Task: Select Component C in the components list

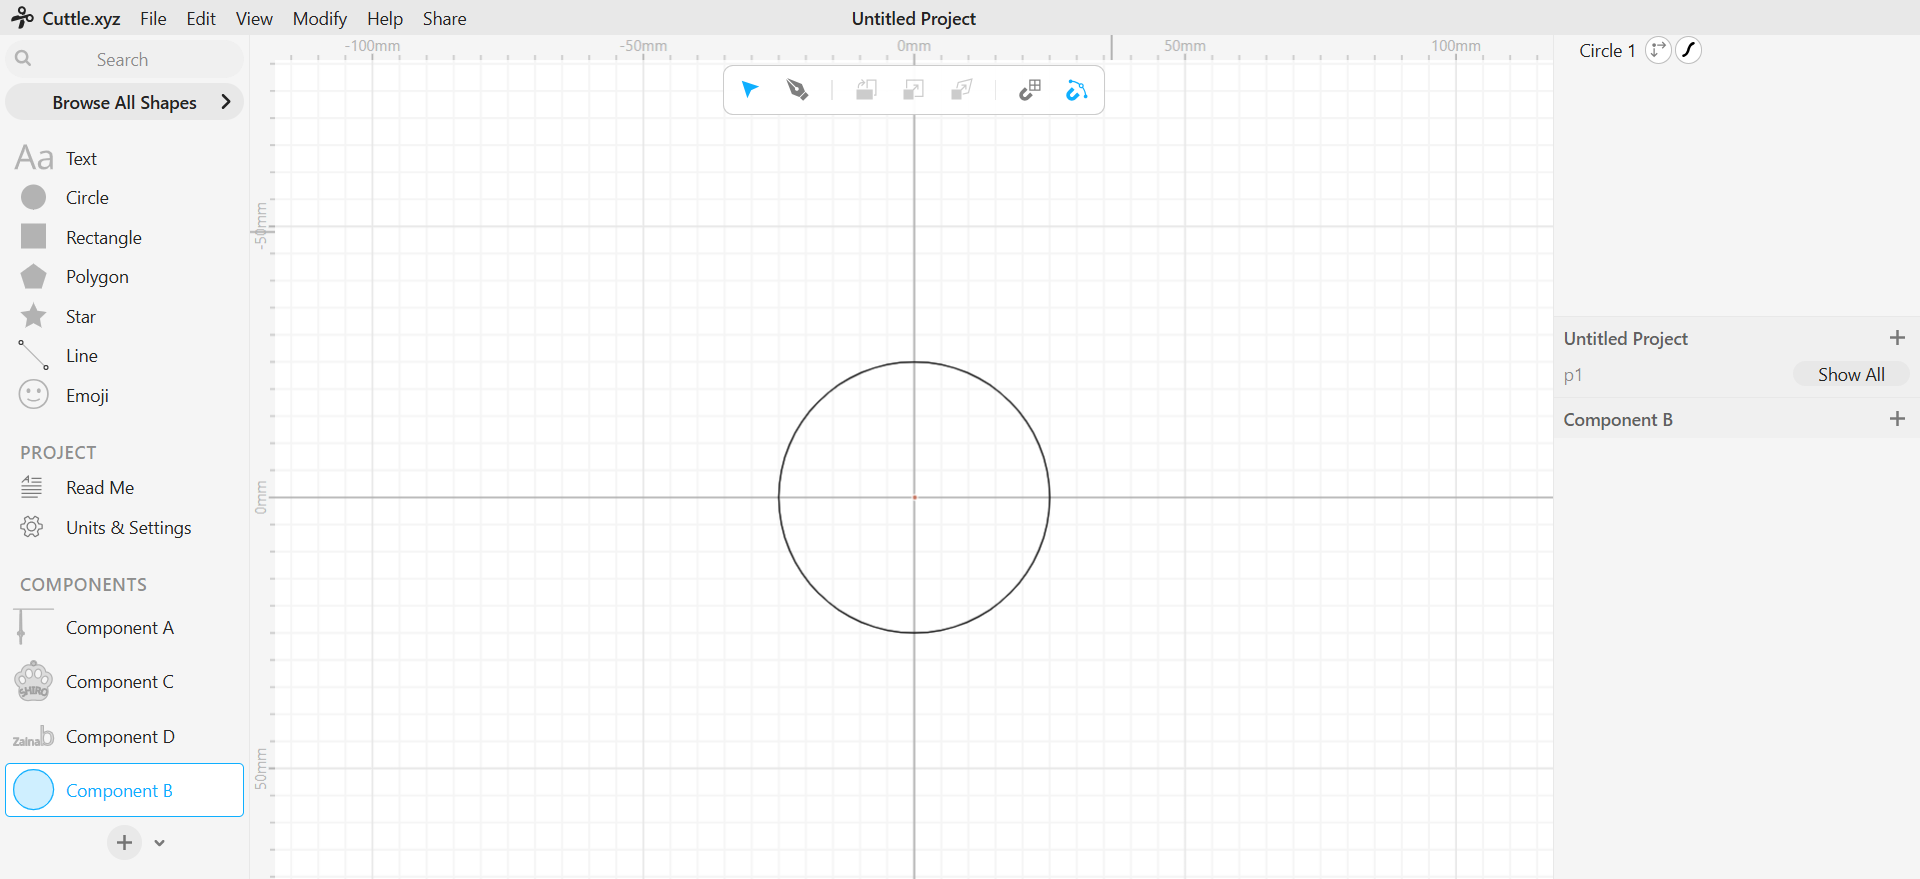Action: 124,681
